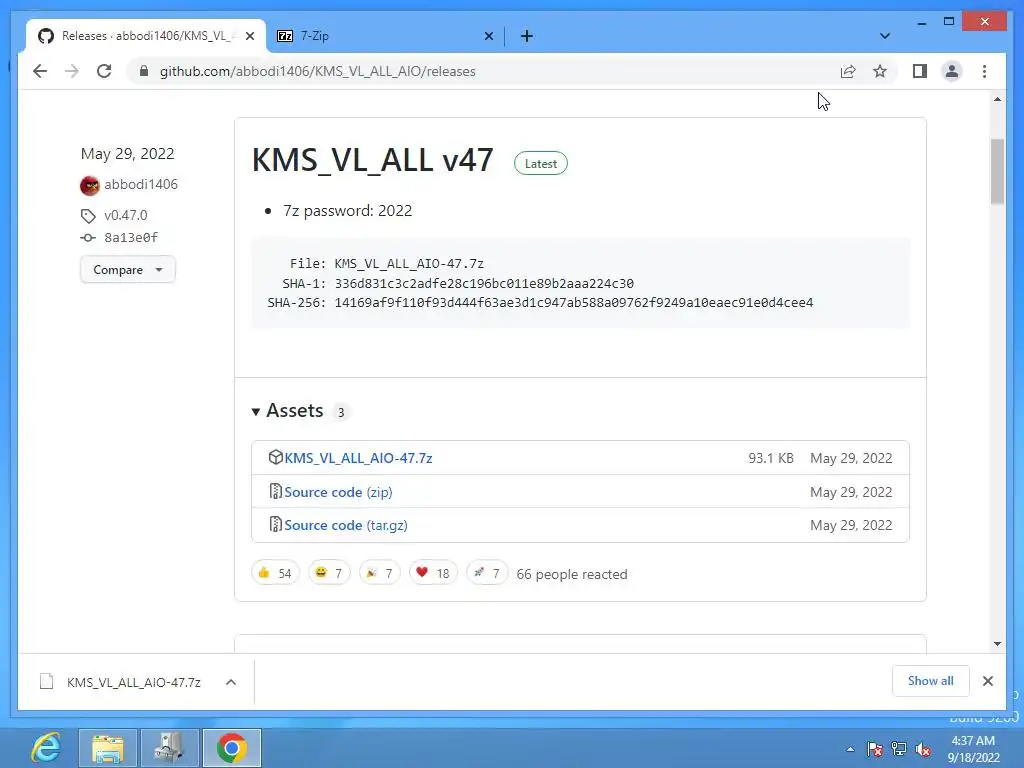
Task: Share this page via share icon
Action: [848, 71]
